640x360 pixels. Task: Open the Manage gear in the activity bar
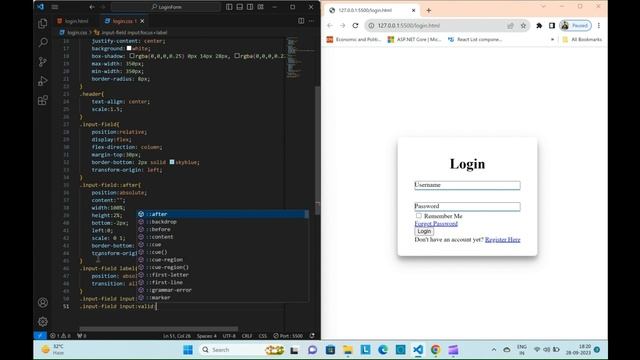pyautogui.click(x=43, y=322)
